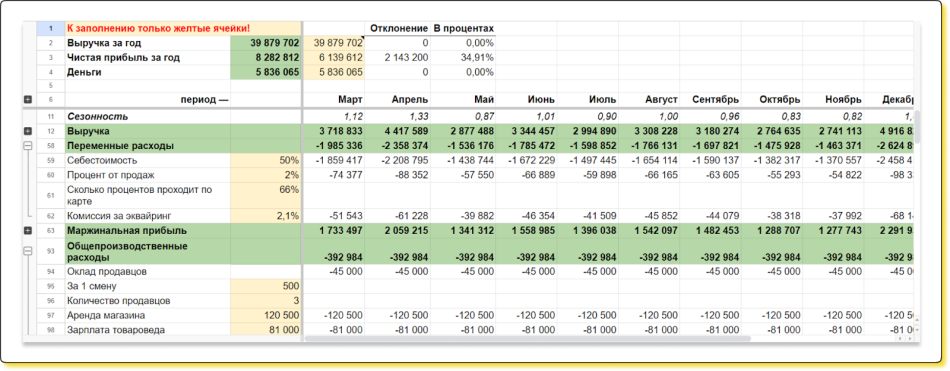Expand the Выручка row group plus icon

click(28, 131)
